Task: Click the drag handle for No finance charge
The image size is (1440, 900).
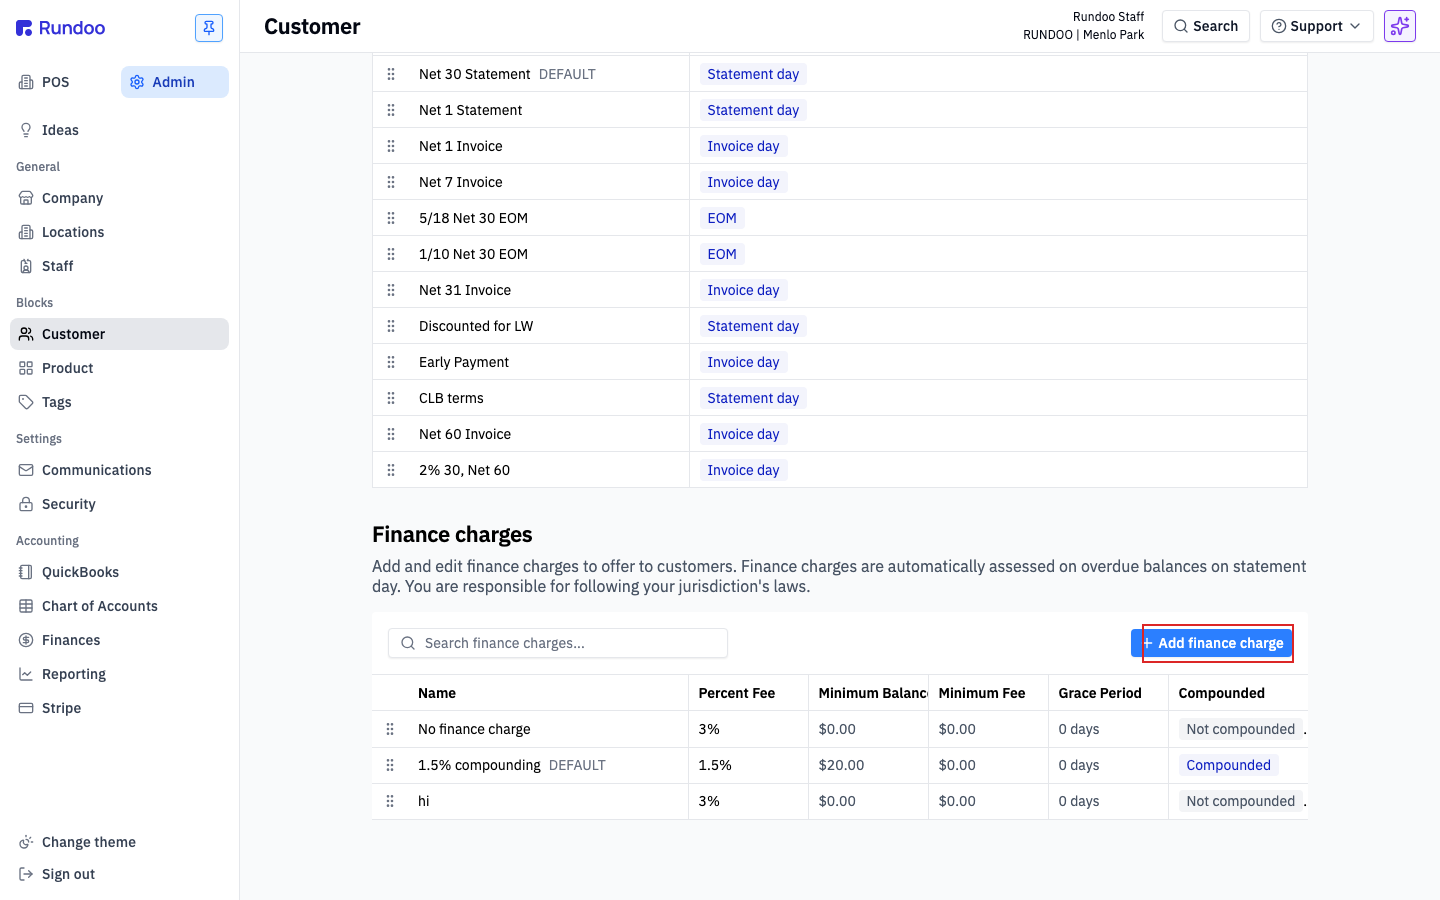Action: click(390, 729)
